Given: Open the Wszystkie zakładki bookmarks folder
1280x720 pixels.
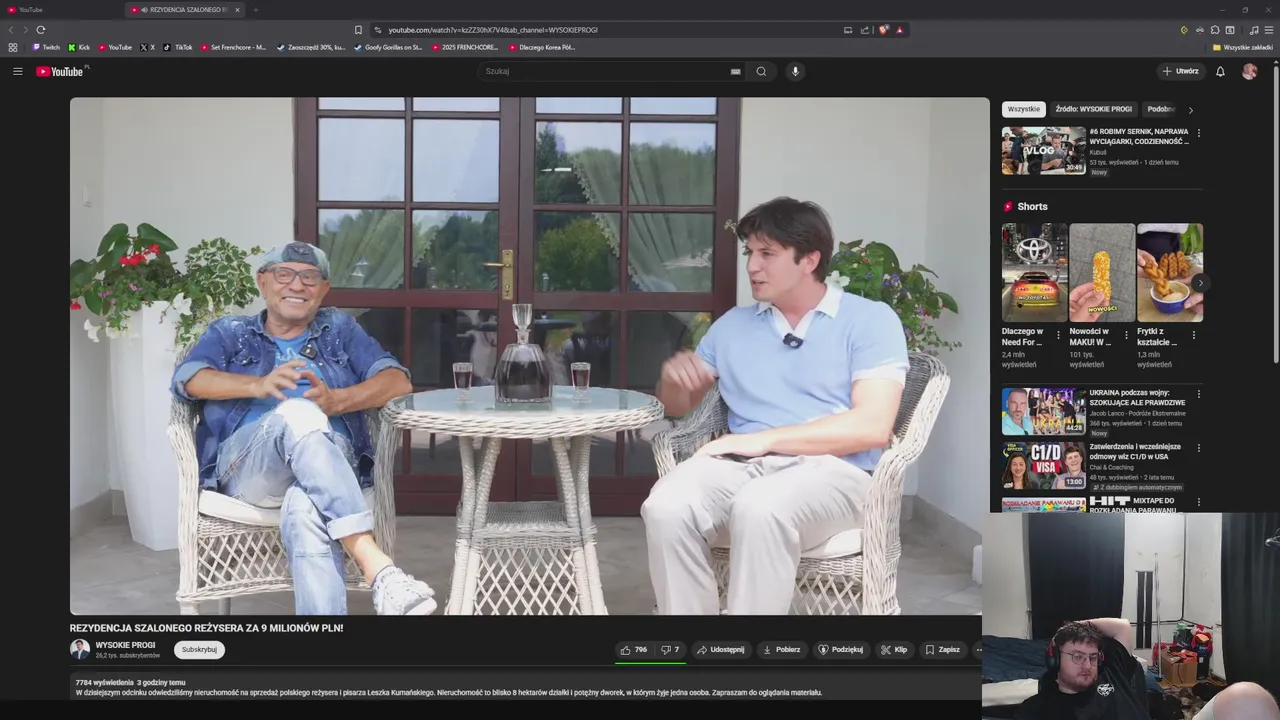Looking at the screenshot, I should point(1243,47).
